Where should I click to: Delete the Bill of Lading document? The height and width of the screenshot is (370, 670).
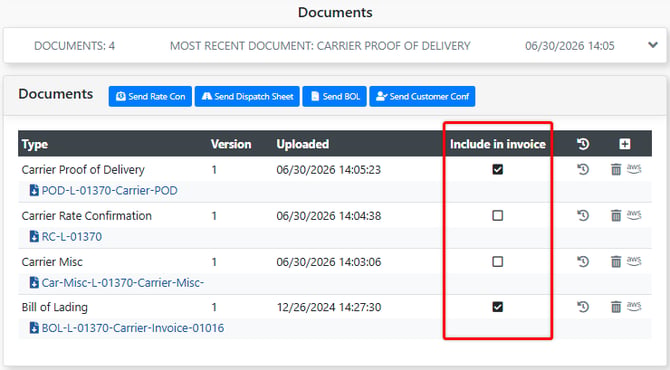point(616,307)
